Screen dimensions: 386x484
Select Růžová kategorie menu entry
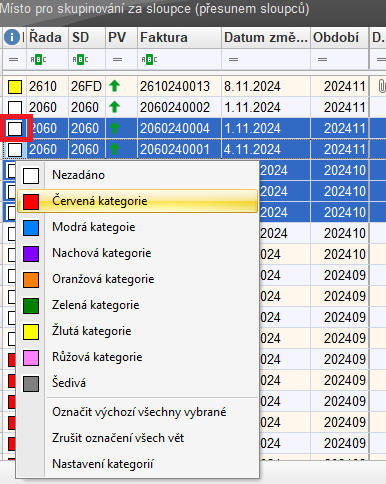137,357
